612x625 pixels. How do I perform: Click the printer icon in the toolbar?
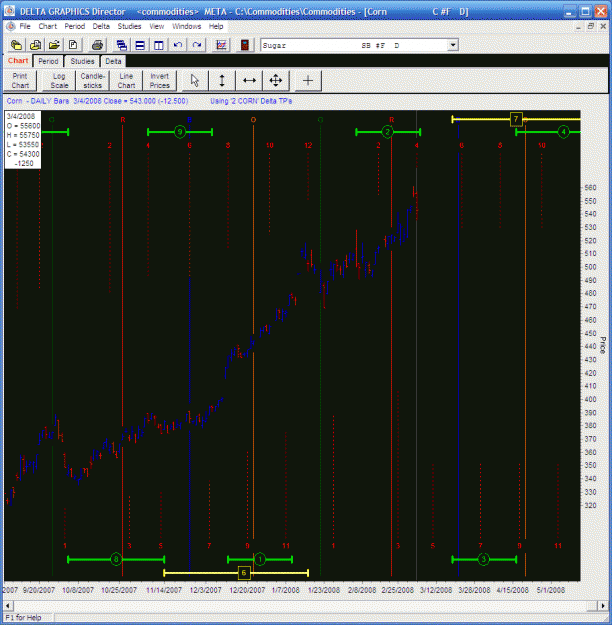[97, 45]
